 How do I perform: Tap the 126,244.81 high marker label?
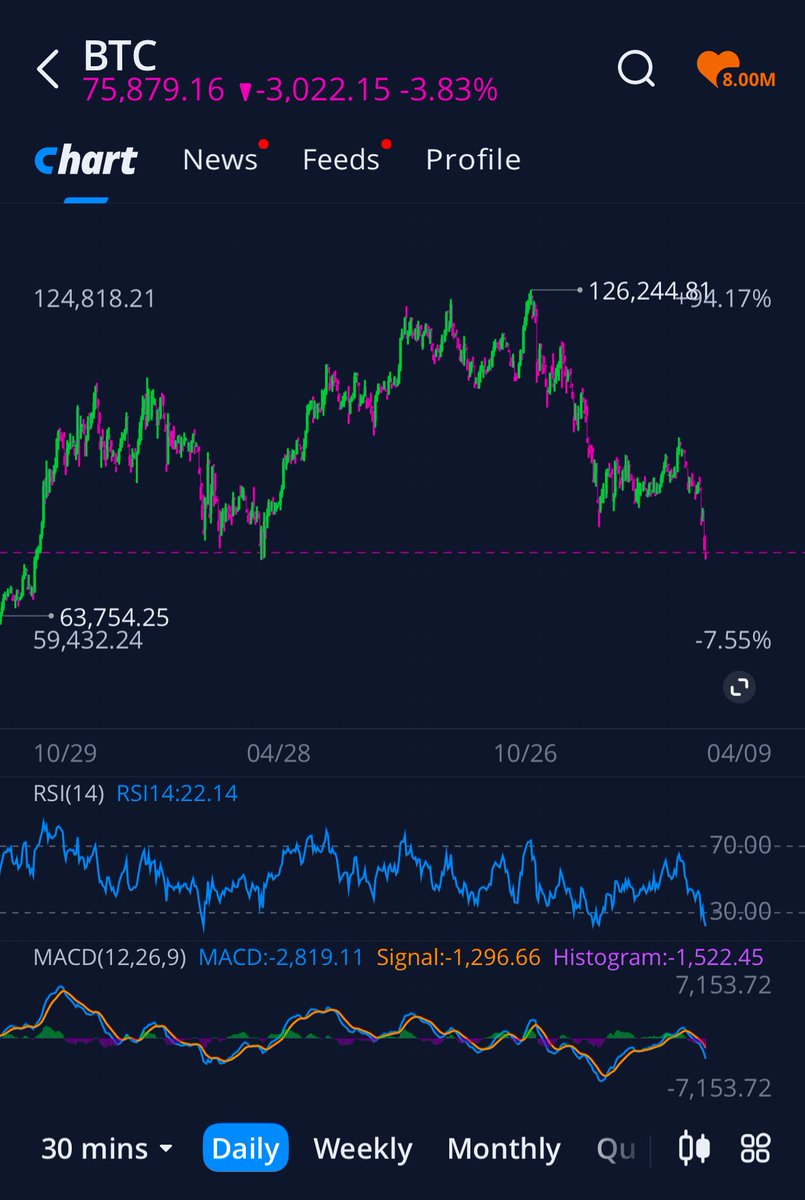tap(650, 291)
